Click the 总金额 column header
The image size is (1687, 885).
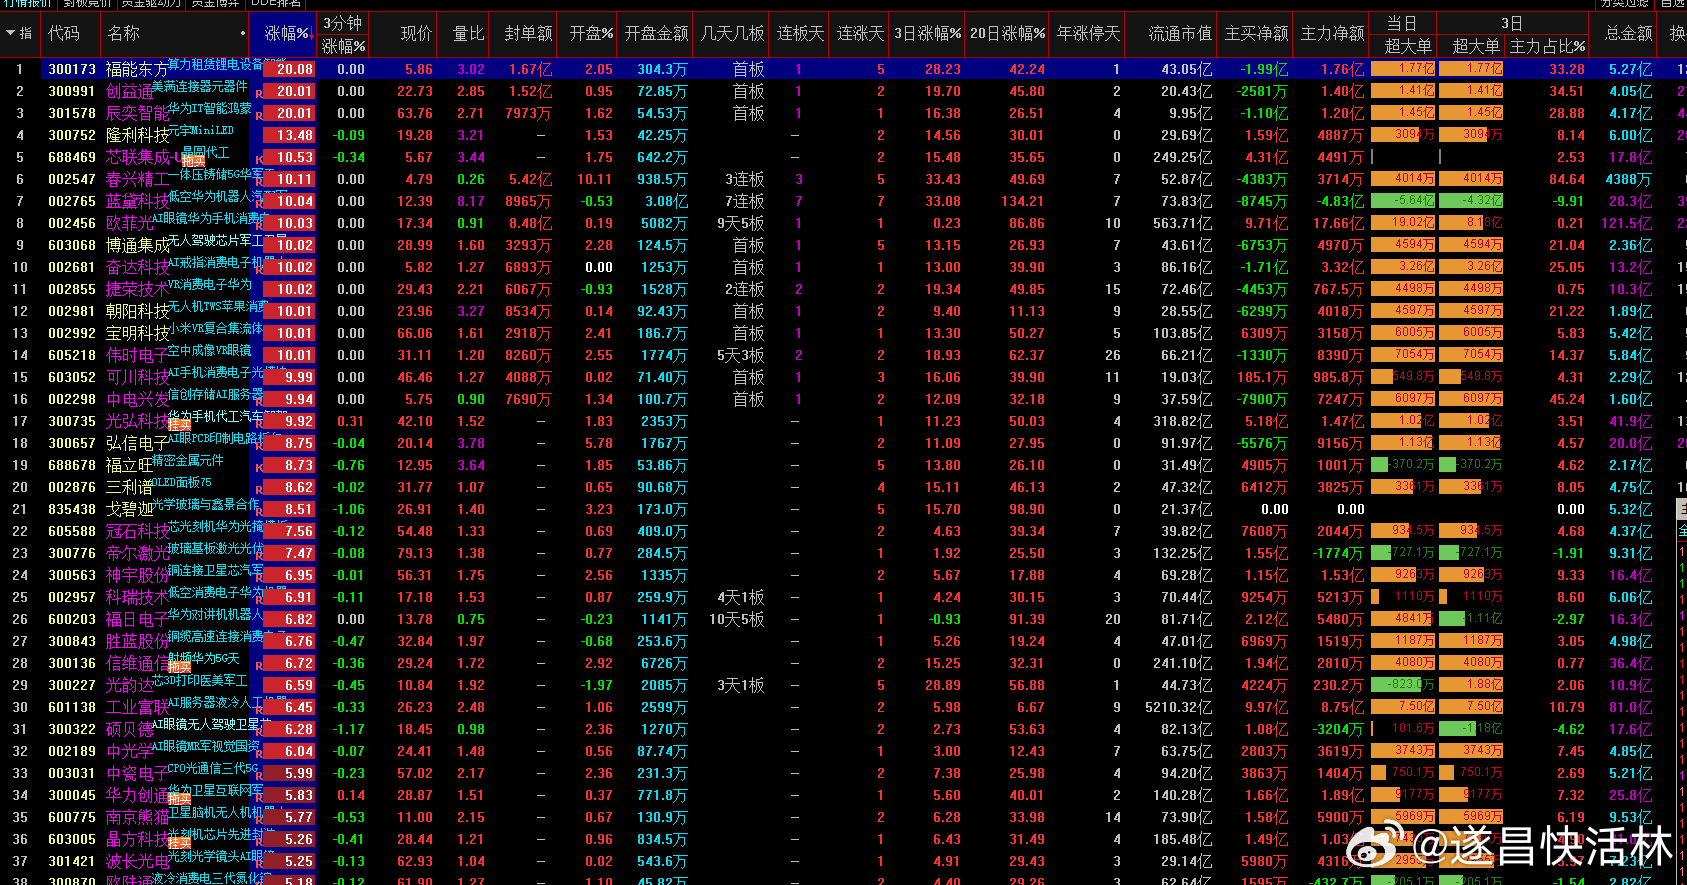click(1628, 33)
